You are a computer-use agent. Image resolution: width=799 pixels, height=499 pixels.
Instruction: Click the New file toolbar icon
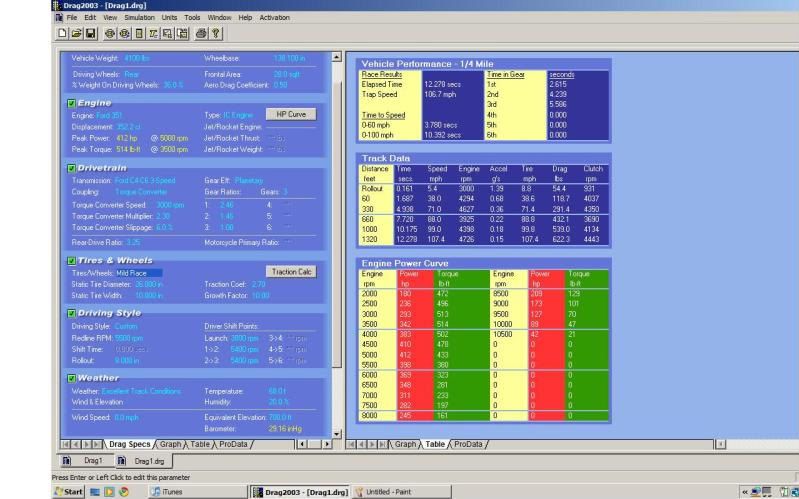pos(61,34)
